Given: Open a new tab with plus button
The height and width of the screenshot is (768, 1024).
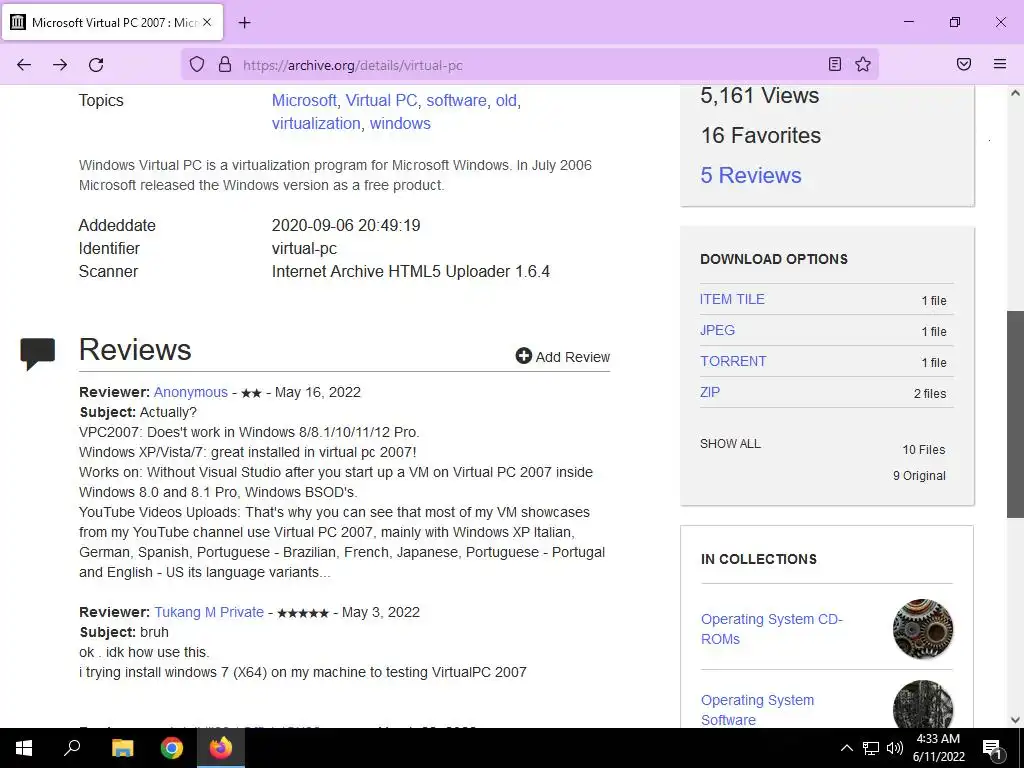Looking at the screenshot, I should [x=244, y=23].
